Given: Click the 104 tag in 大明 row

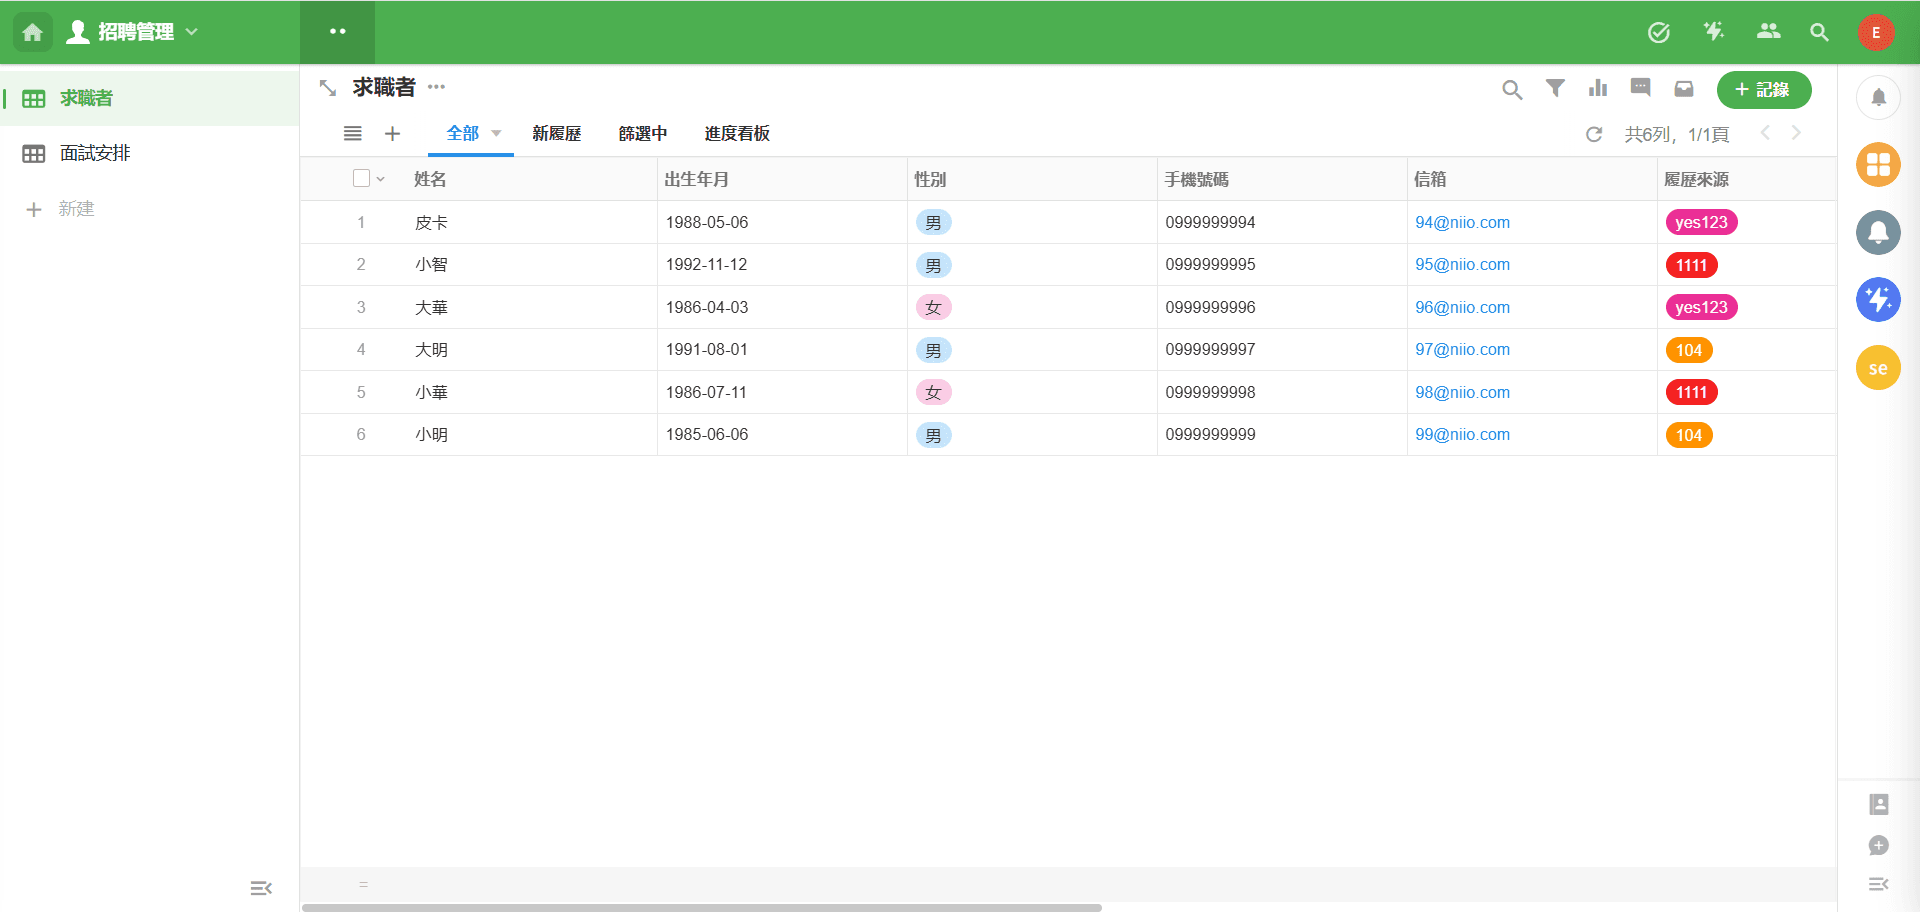Looking at the screenshot, I should coord(1689,350).
